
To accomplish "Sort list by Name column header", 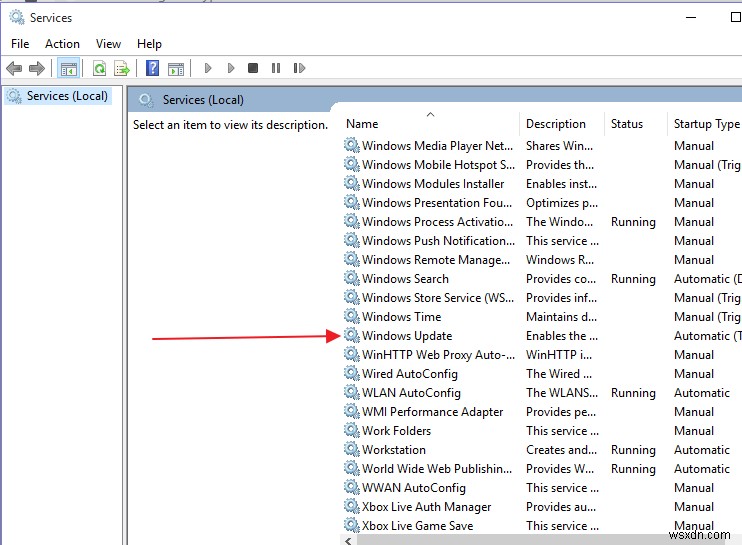I will pyautogui.click(x=362, y=124).
